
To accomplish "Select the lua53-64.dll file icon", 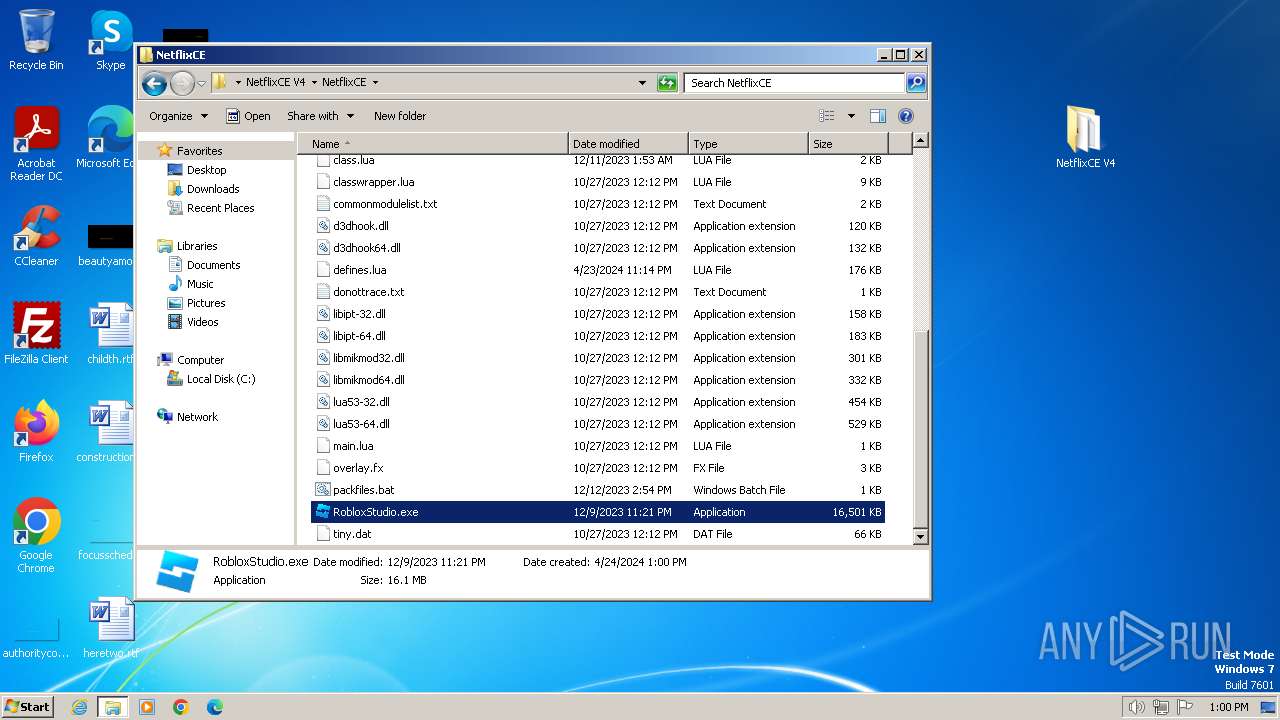I will [323, 424].
